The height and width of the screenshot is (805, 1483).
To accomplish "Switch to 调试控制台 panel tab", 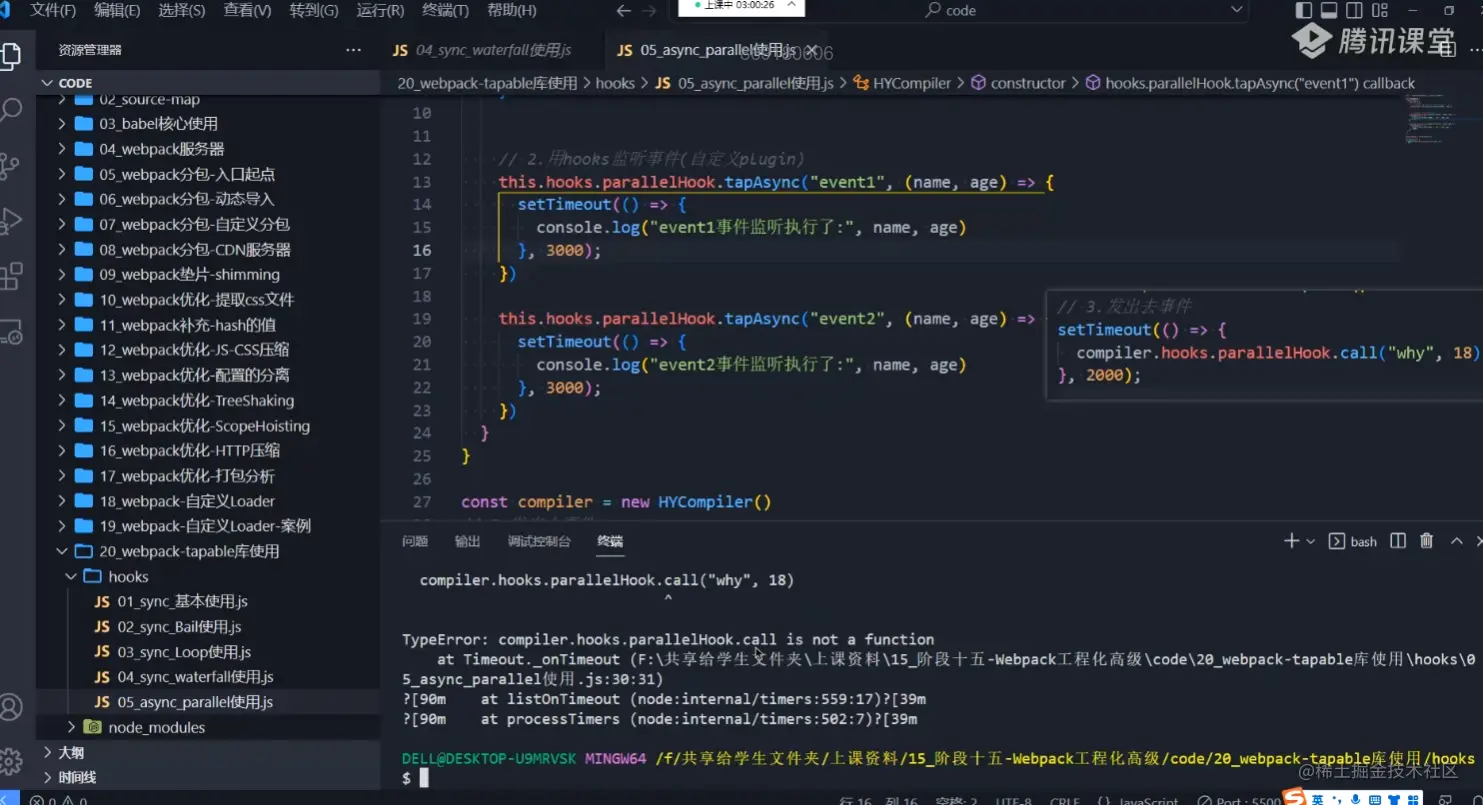I will pyautogui.click(x=539, y=541).
